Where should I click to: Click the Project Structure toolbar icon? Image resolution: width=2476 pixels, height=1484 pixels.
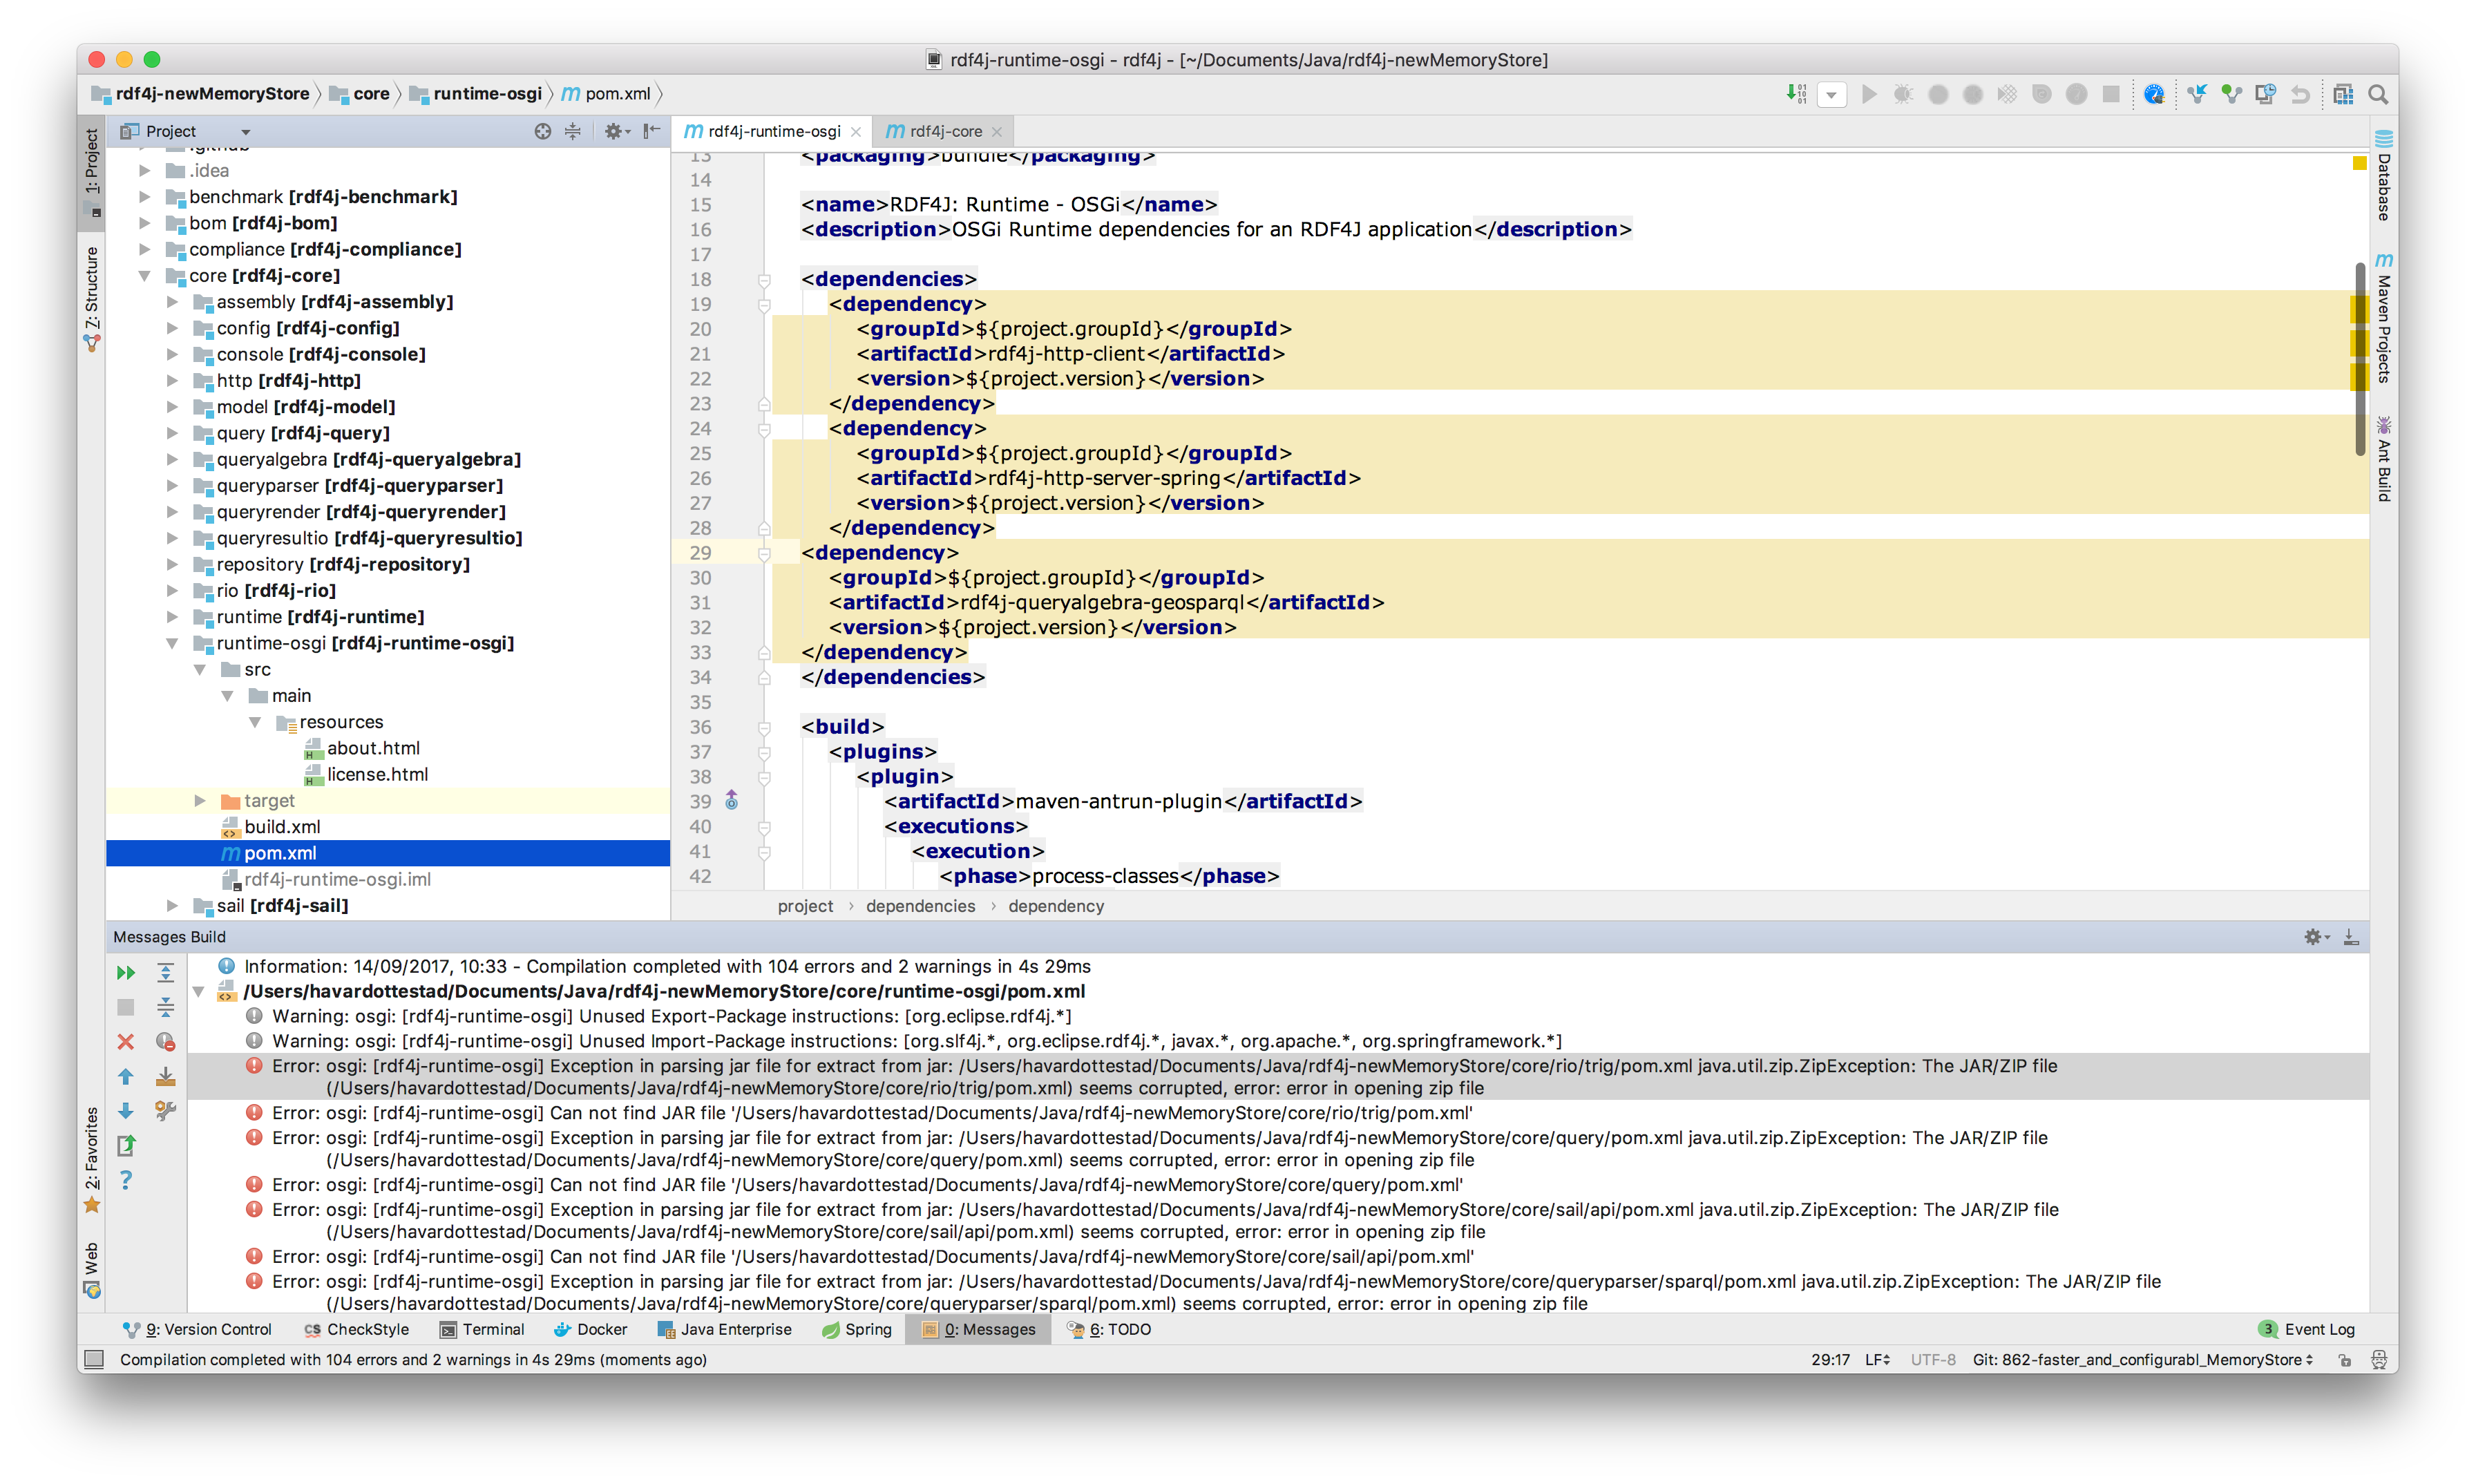click(x=2343, y=94)
